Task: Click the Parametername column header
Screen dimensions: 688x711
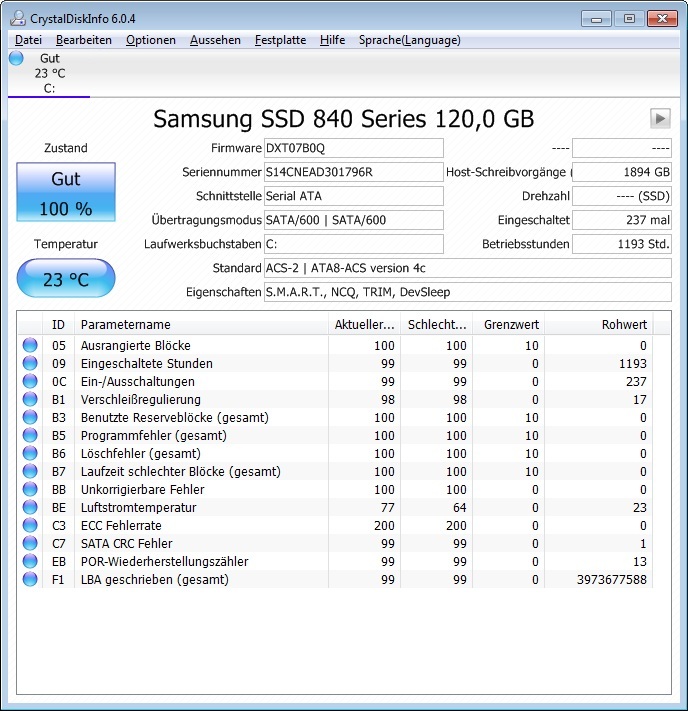Action: click(x=201, y=324)
